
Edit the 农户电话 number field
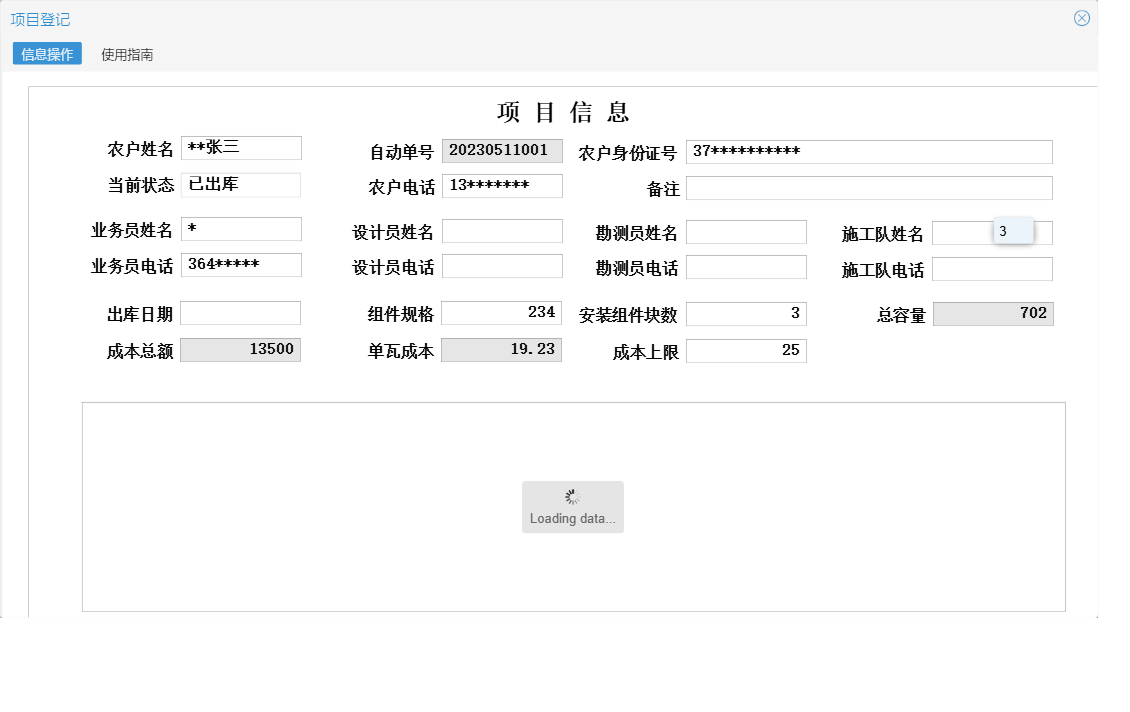point(502,185)
